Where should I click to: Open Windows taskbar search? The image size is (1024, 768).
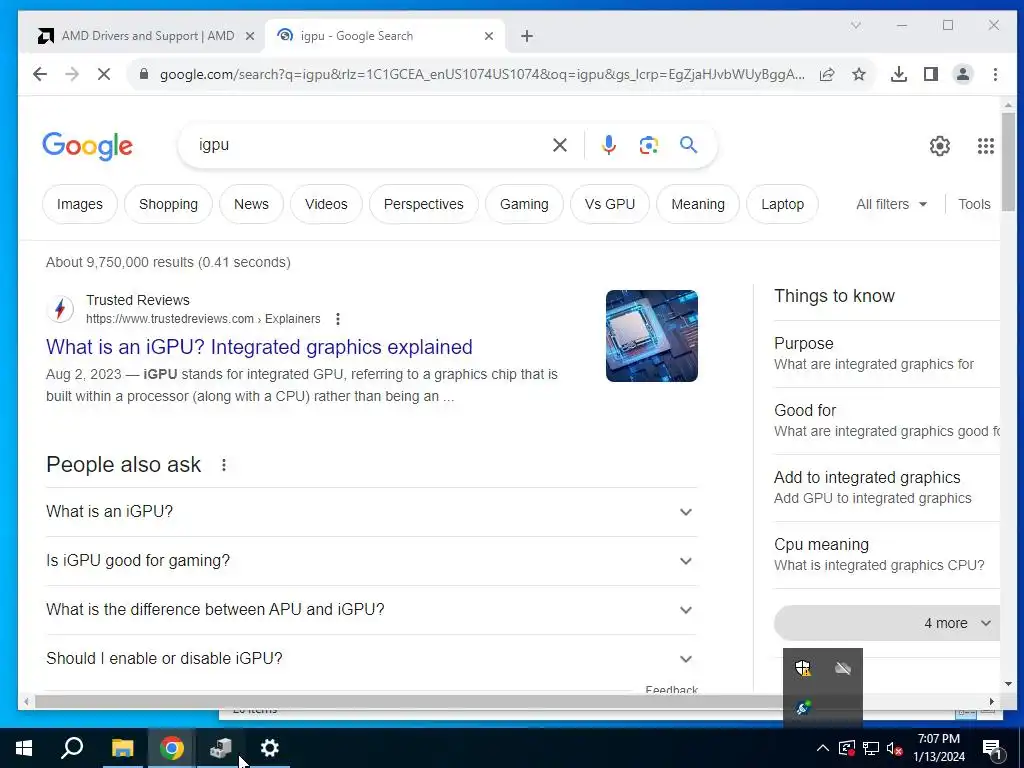[72, 748]
